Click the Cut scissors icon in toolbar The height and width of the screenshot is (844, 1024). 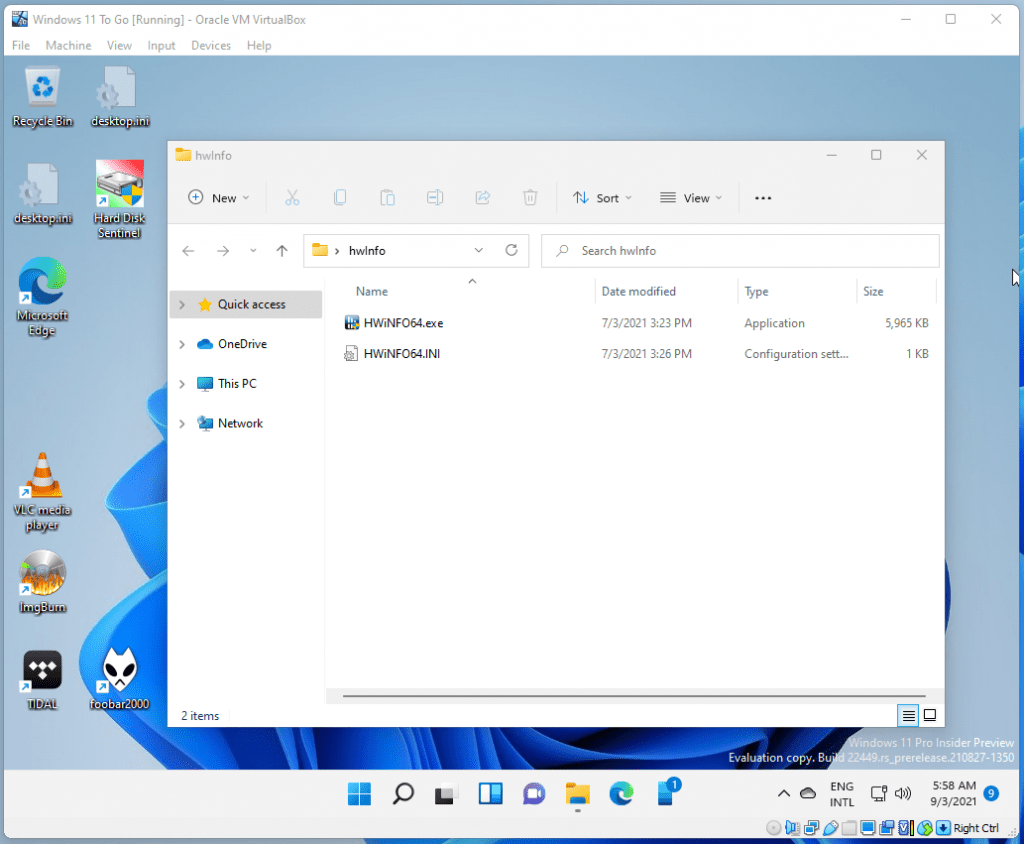point(292,198)
